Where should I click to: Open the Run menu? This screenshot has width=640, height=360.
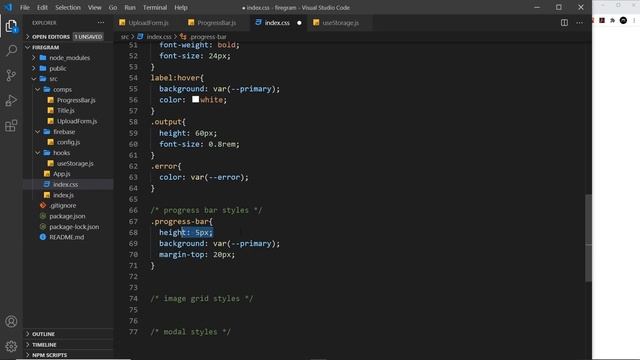pyautogui.click(x=130, y=7)
